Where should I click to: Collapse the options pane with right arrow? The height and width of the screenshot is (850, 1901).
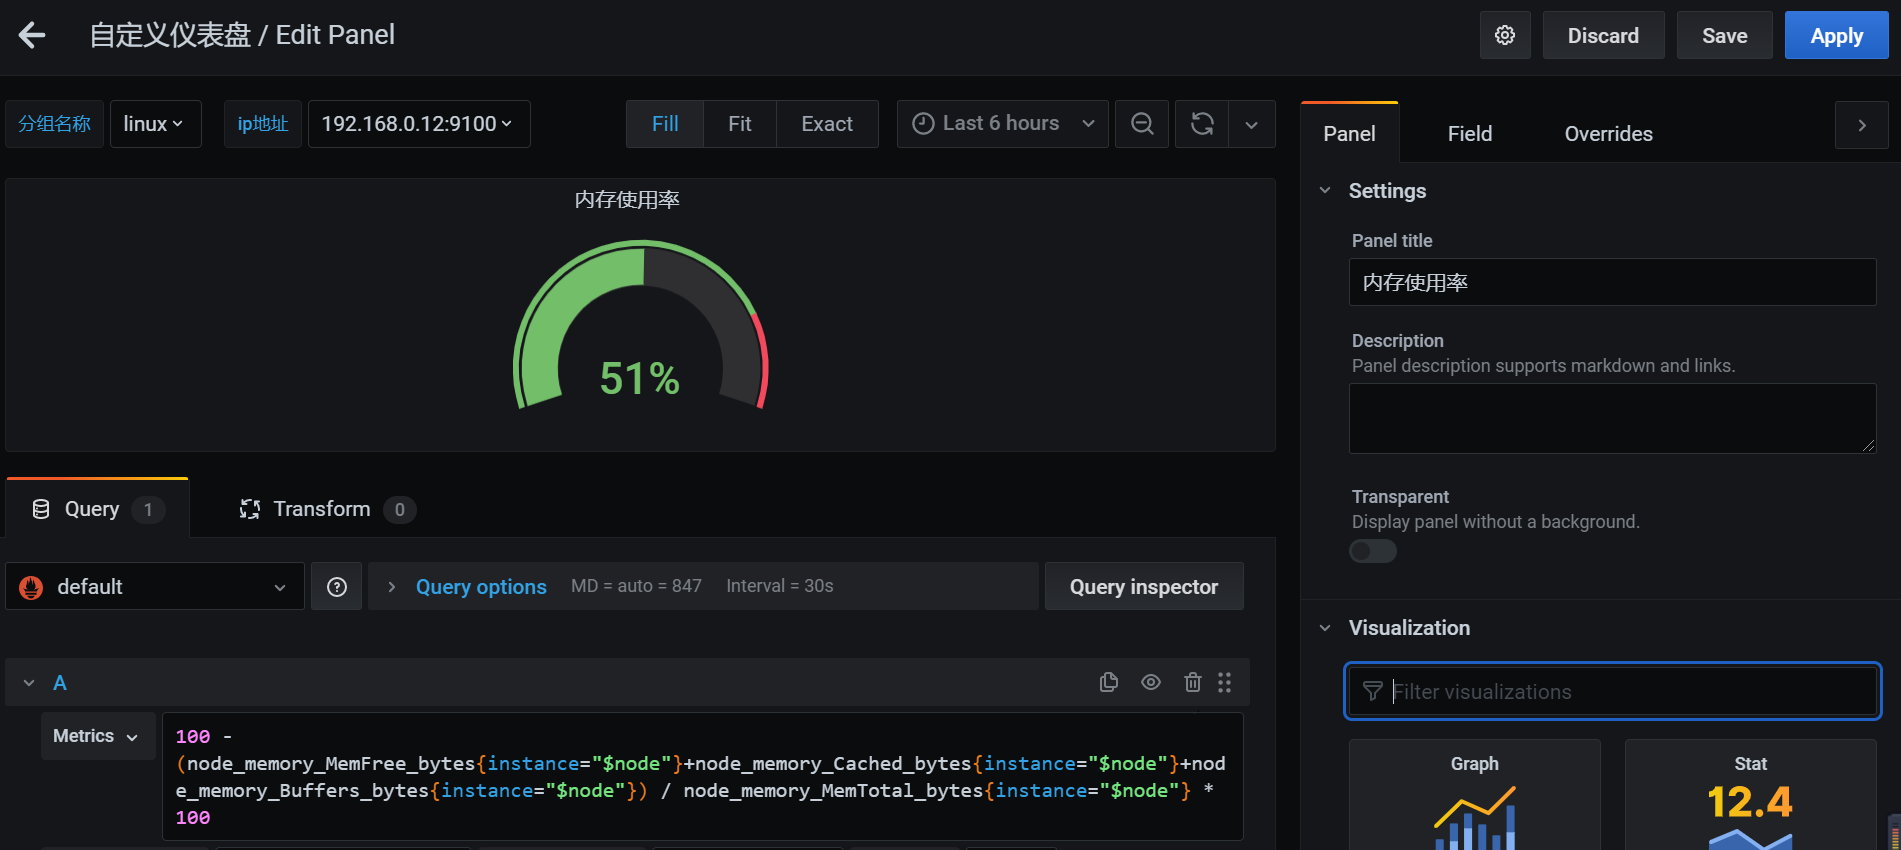pos(1862,125)
